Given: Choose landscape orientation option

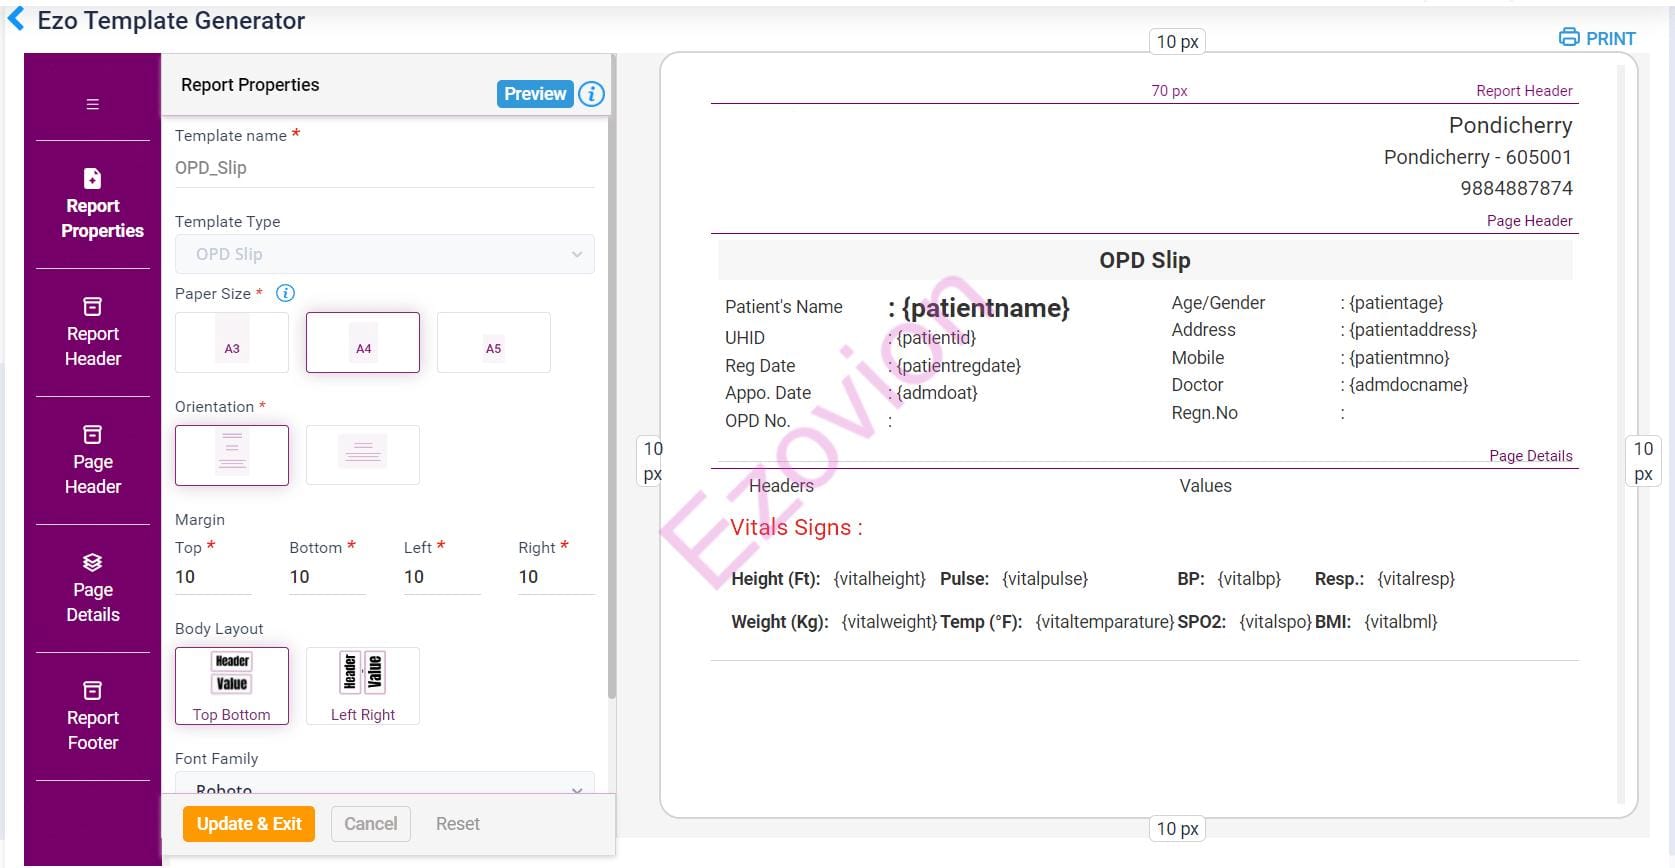Looking at the screenshot, I should pos(363,455).
